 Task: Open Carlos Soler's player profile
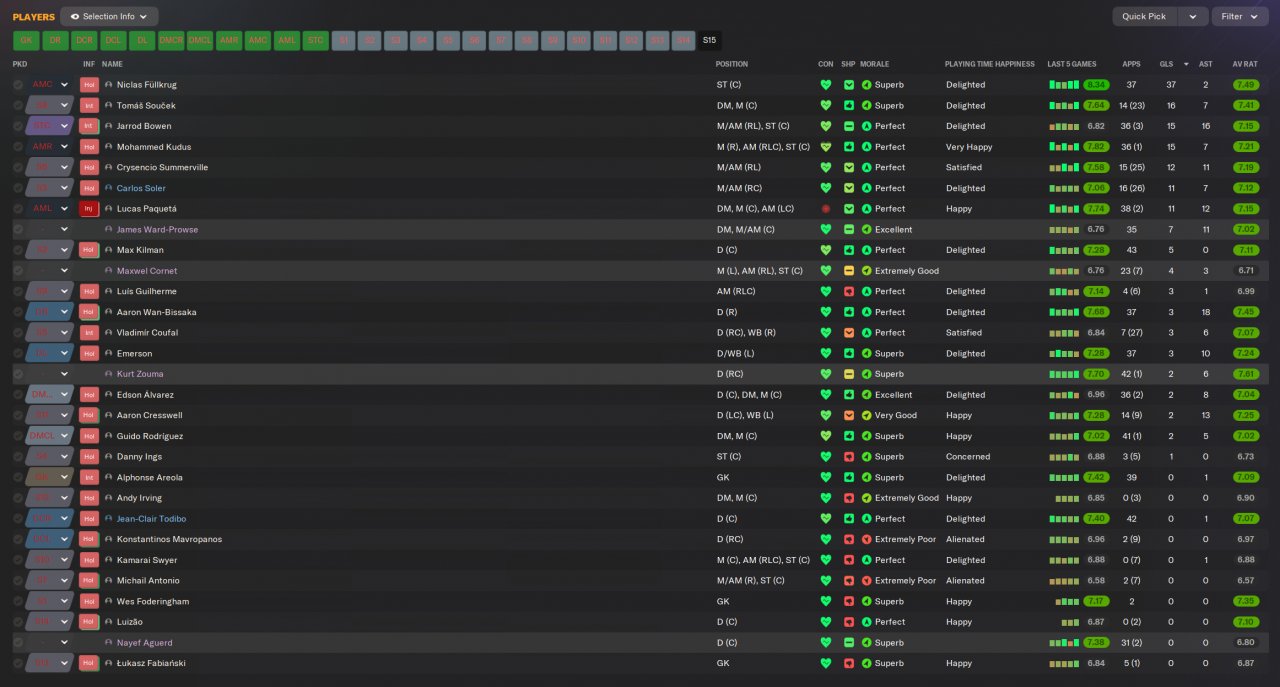click(141, 188)
